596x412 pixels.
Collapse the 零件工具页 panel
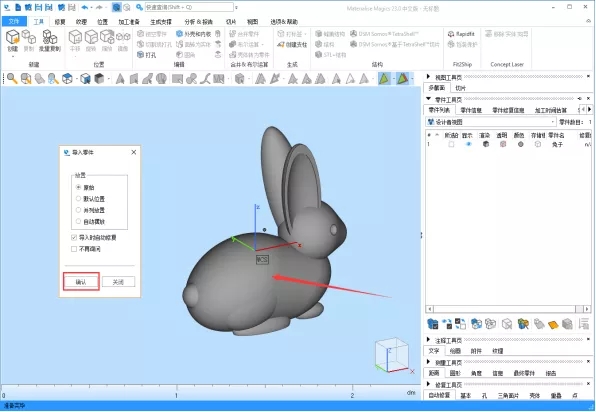[x=428, y=99]
